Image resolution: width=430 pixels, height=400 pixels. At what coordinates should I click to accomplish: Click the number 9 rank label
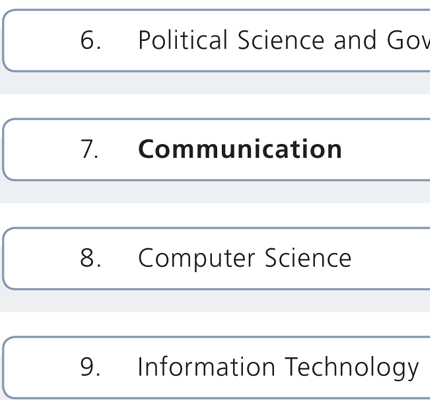point(90,367)
